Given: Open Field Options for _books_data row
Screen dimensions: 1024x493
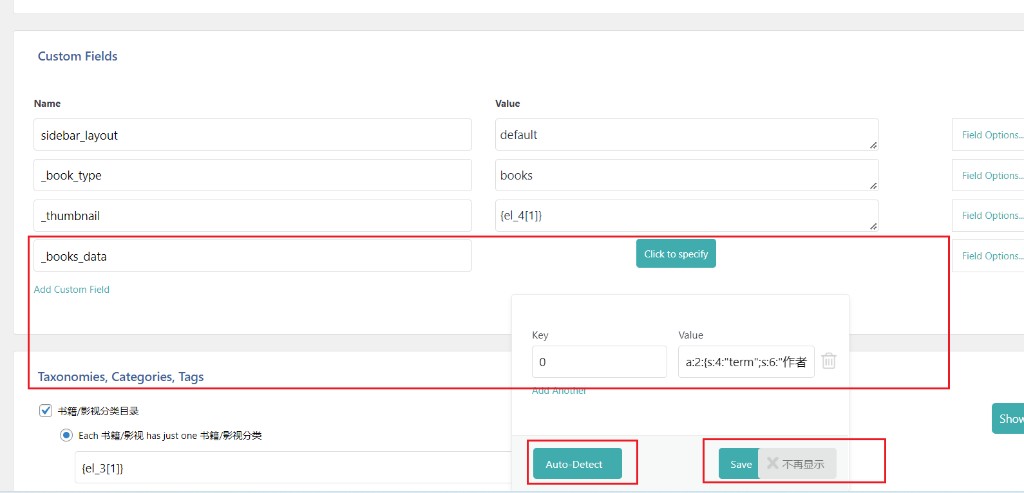Looking at the screenshot, I should pos(991,256).
